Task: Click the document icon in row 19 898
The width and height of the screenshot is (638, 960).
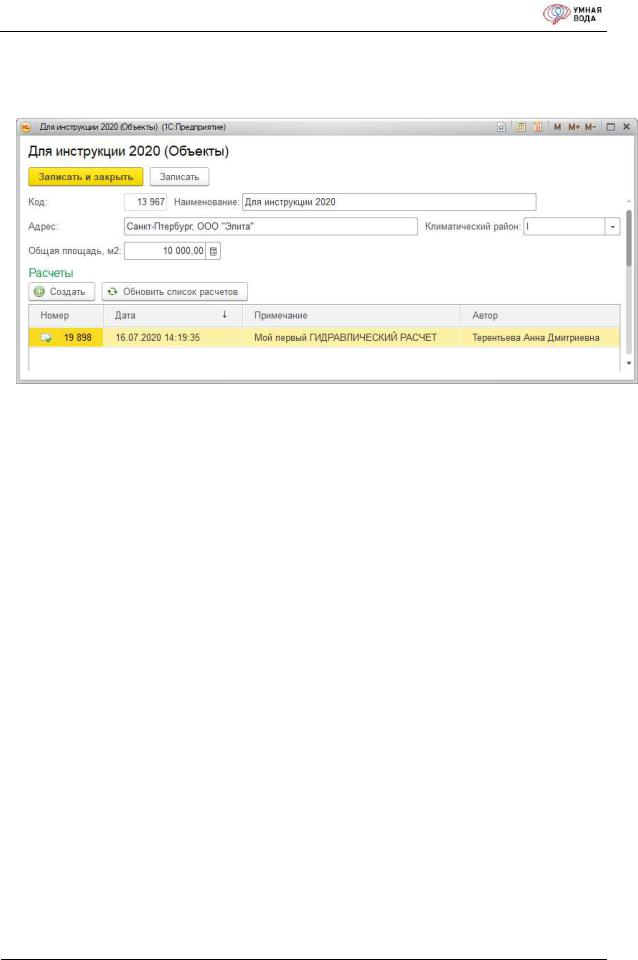Action: [47, 337]
